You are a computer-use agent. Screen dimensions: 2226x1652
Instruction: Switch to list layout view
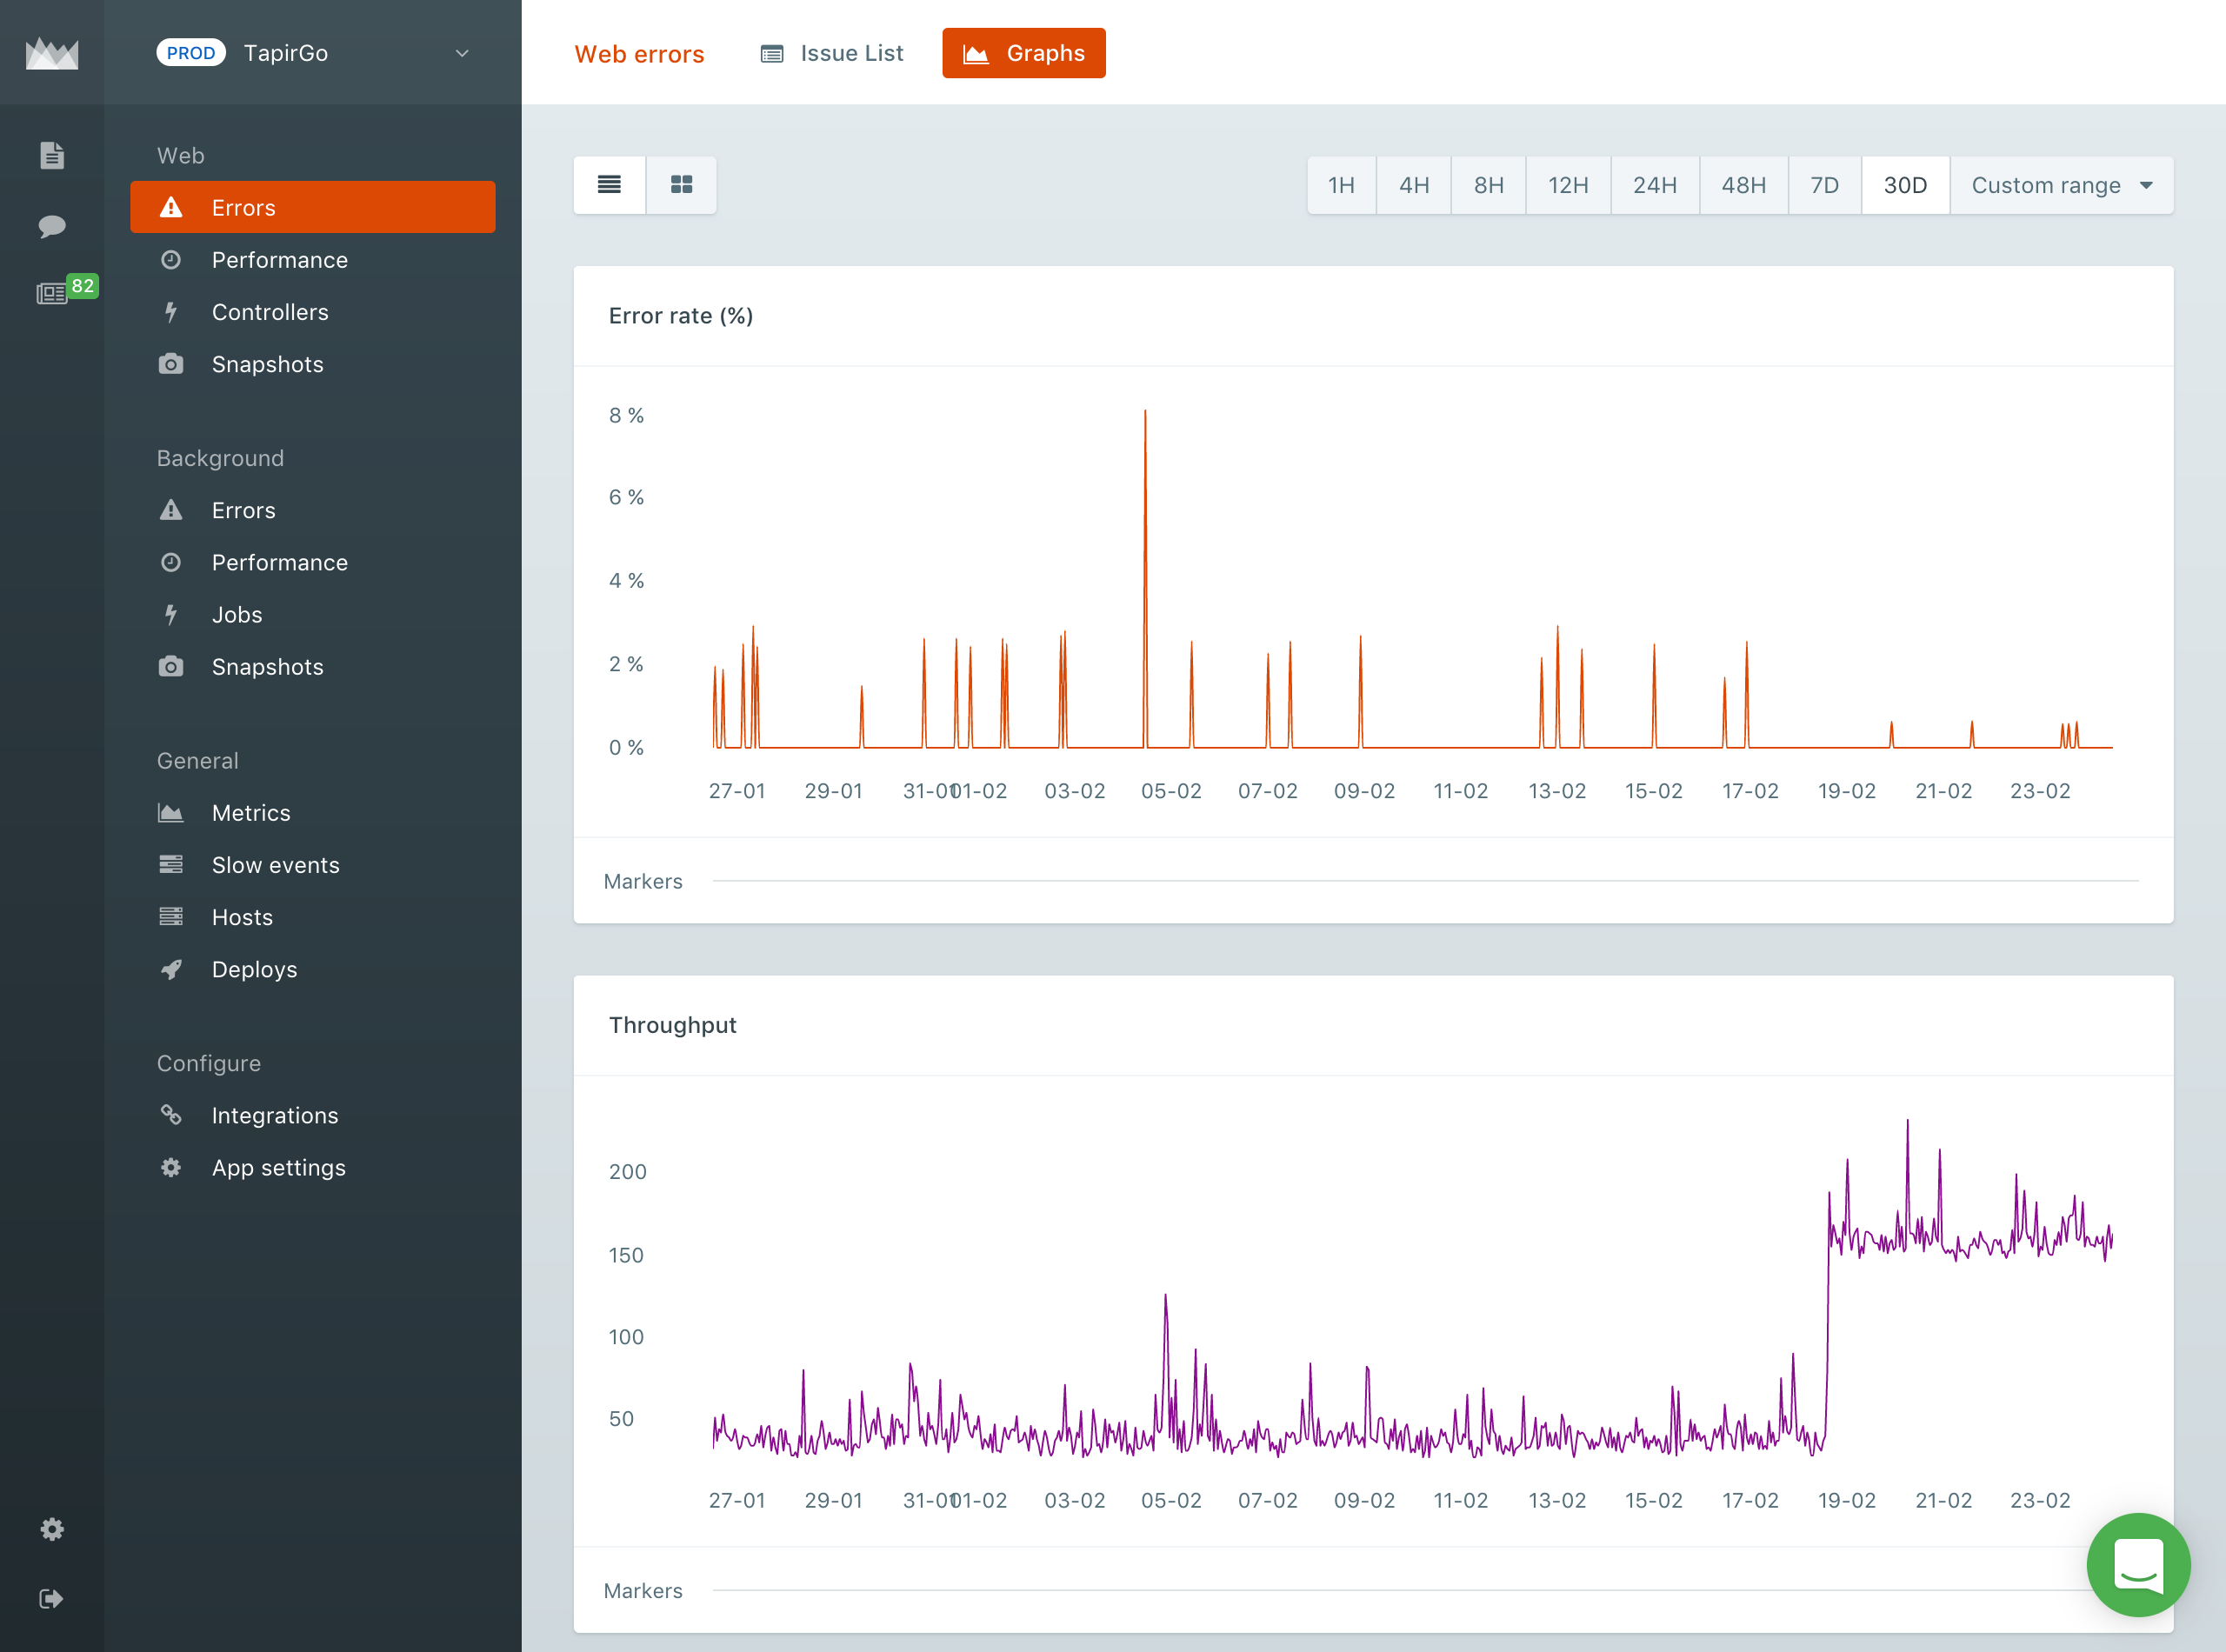[609, 185]
